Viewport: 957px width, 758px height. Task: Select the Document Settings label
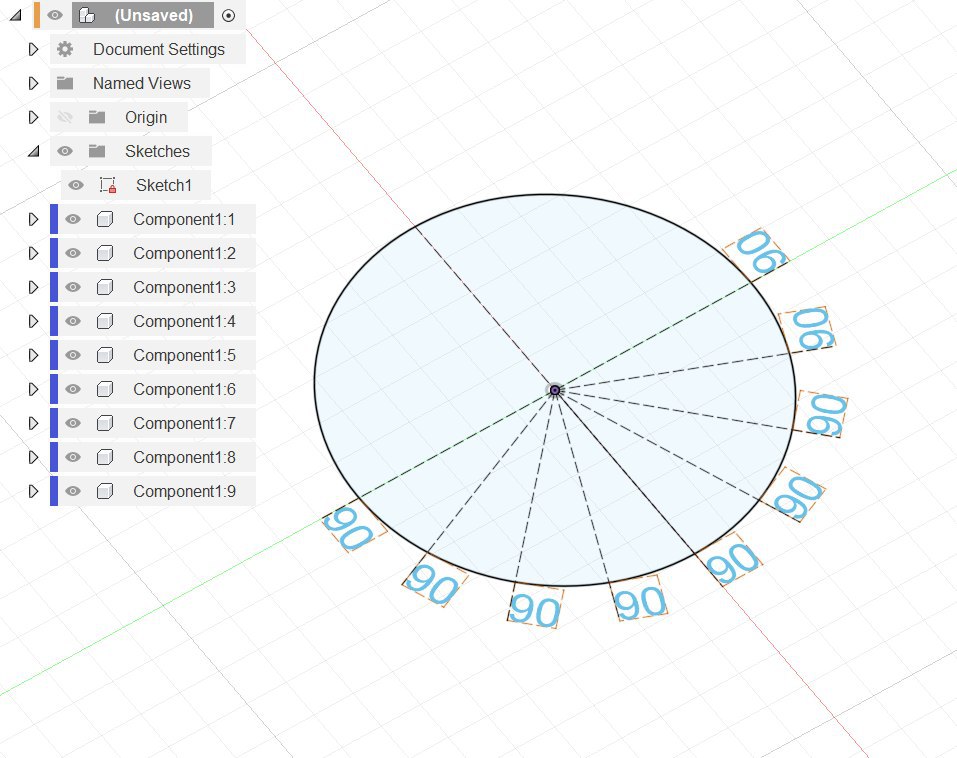159,49
